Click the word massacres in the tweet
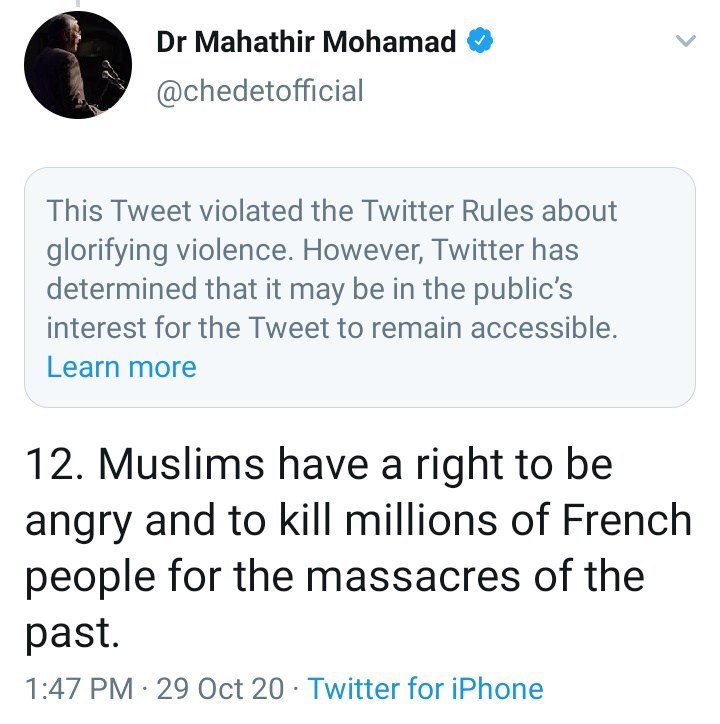Screen dimensions: 720x724 click(413, 577)
